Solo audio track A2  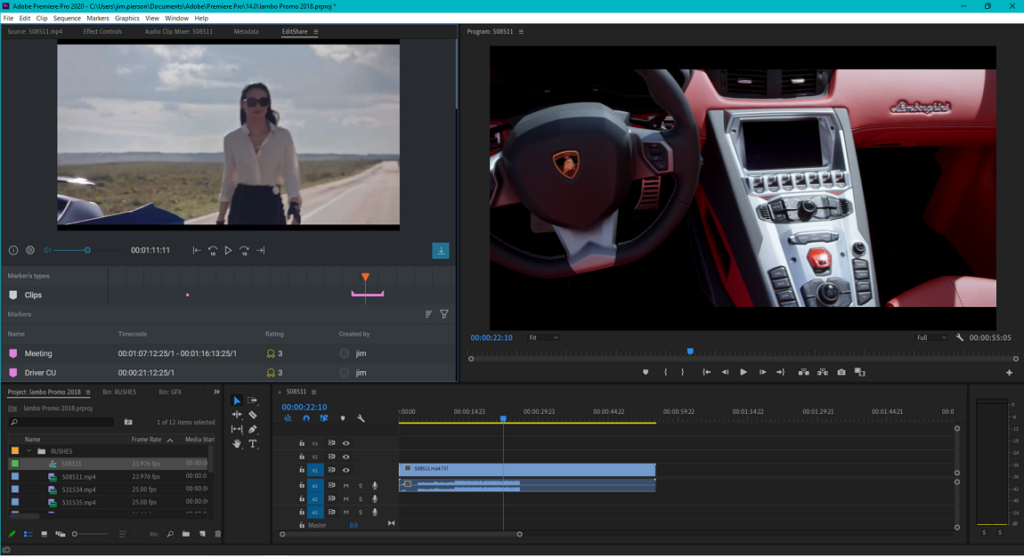click(360, 499)
